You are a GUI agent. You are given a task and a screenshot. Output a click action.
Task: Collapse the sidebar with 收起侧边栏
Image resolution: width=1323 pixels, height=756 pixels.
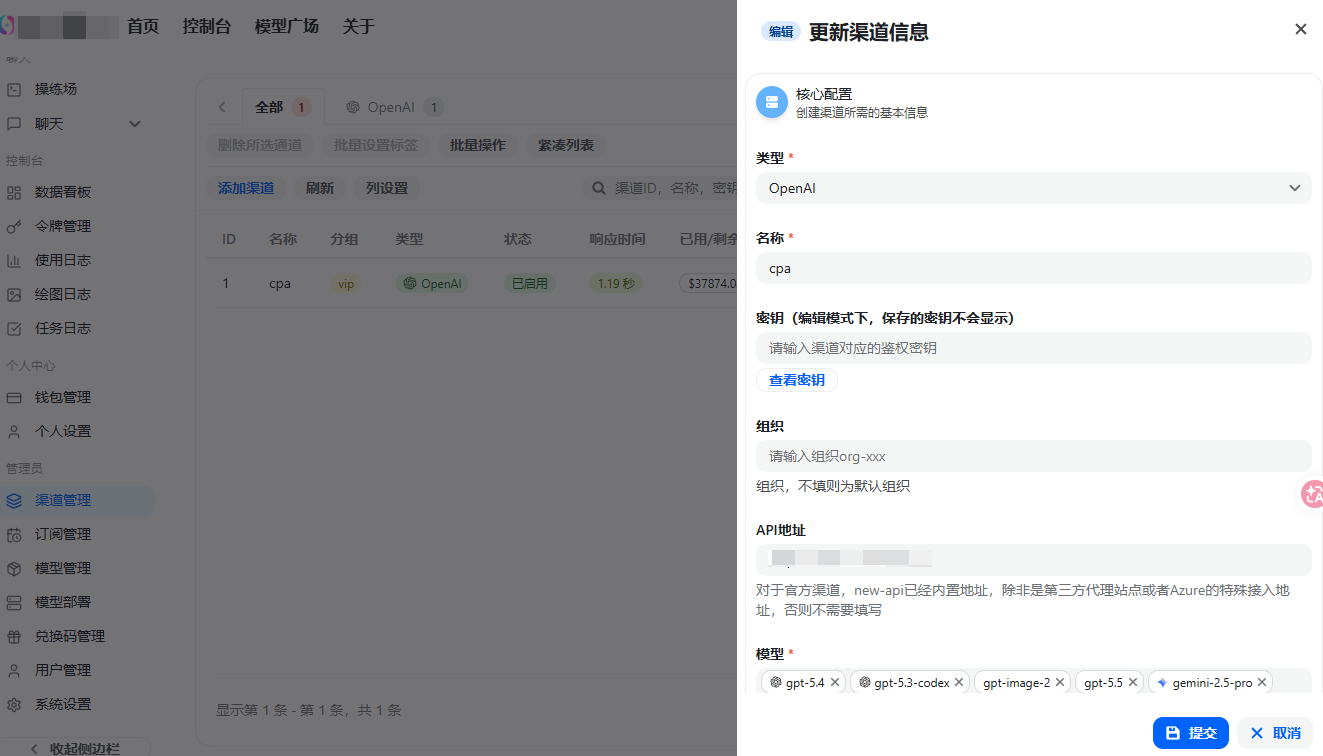coord(75,748)
